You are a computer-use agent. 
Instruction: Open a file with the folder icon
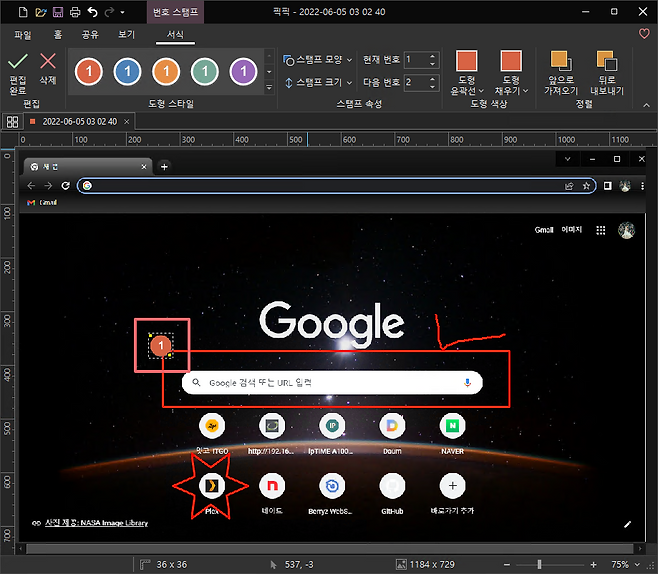[x=41, y=12]
